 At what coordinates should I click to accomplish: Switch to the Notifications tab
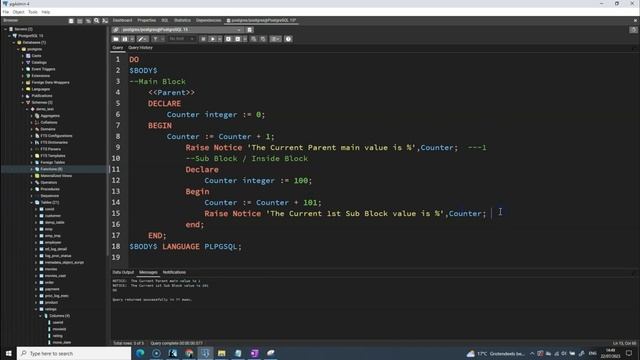(174, 272)
